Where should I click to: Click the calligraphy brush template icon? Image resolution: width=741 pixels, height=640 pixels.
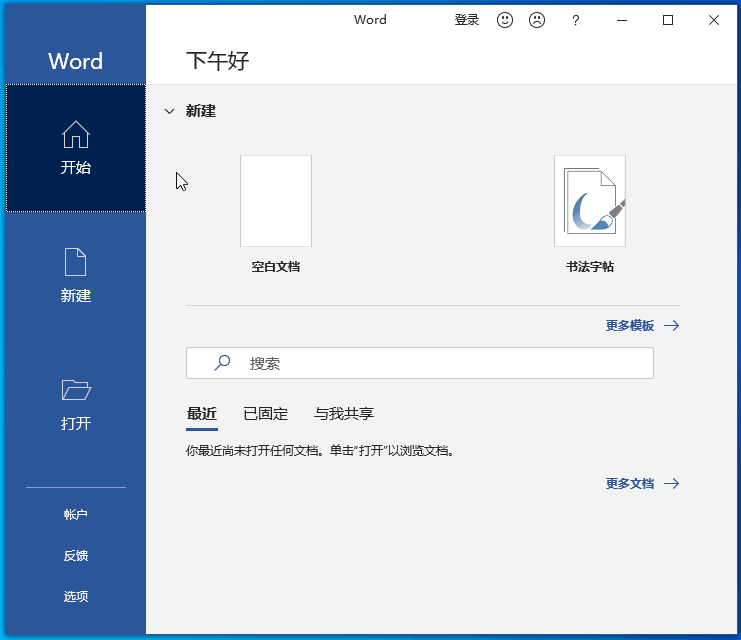(x=590, y=201)
